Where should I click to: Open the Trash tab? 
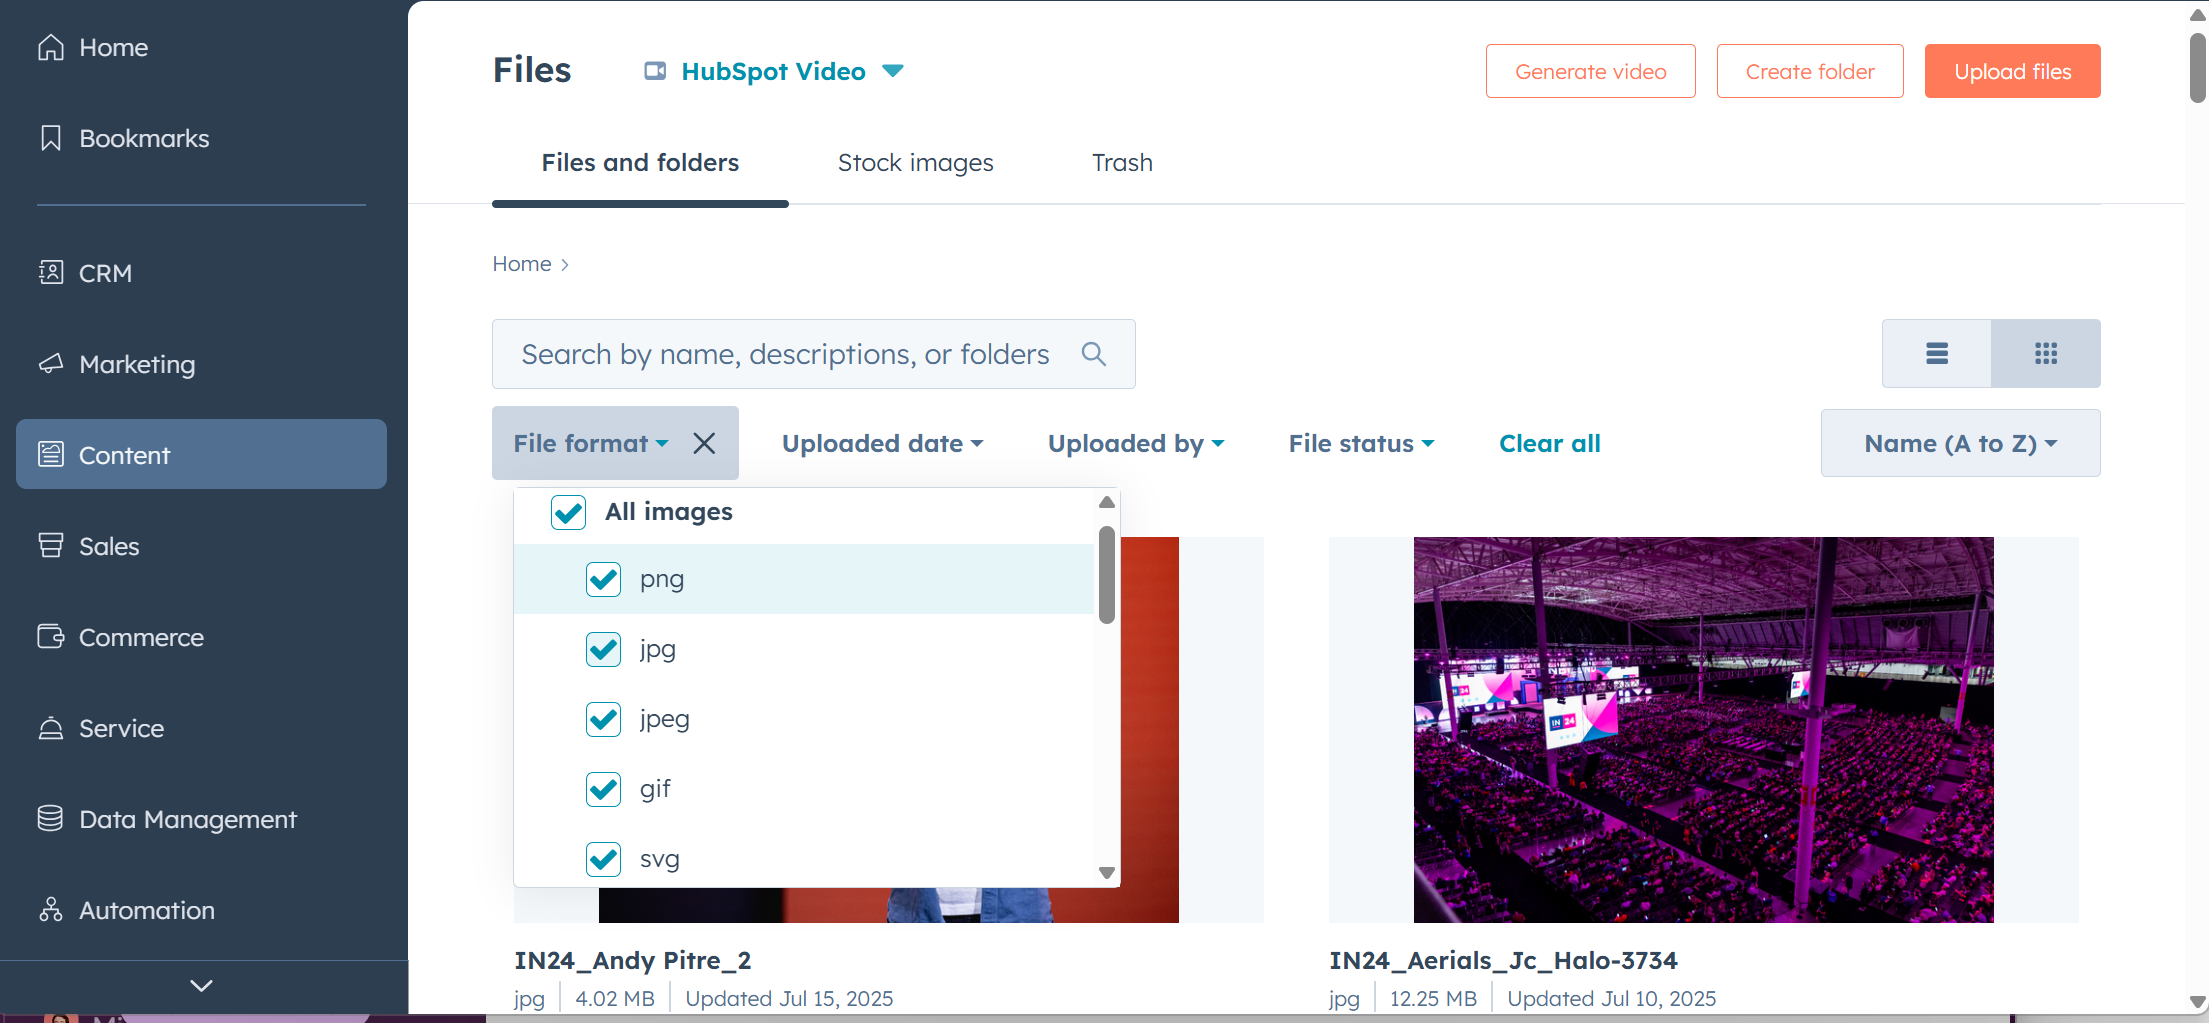coord(1122,163)
